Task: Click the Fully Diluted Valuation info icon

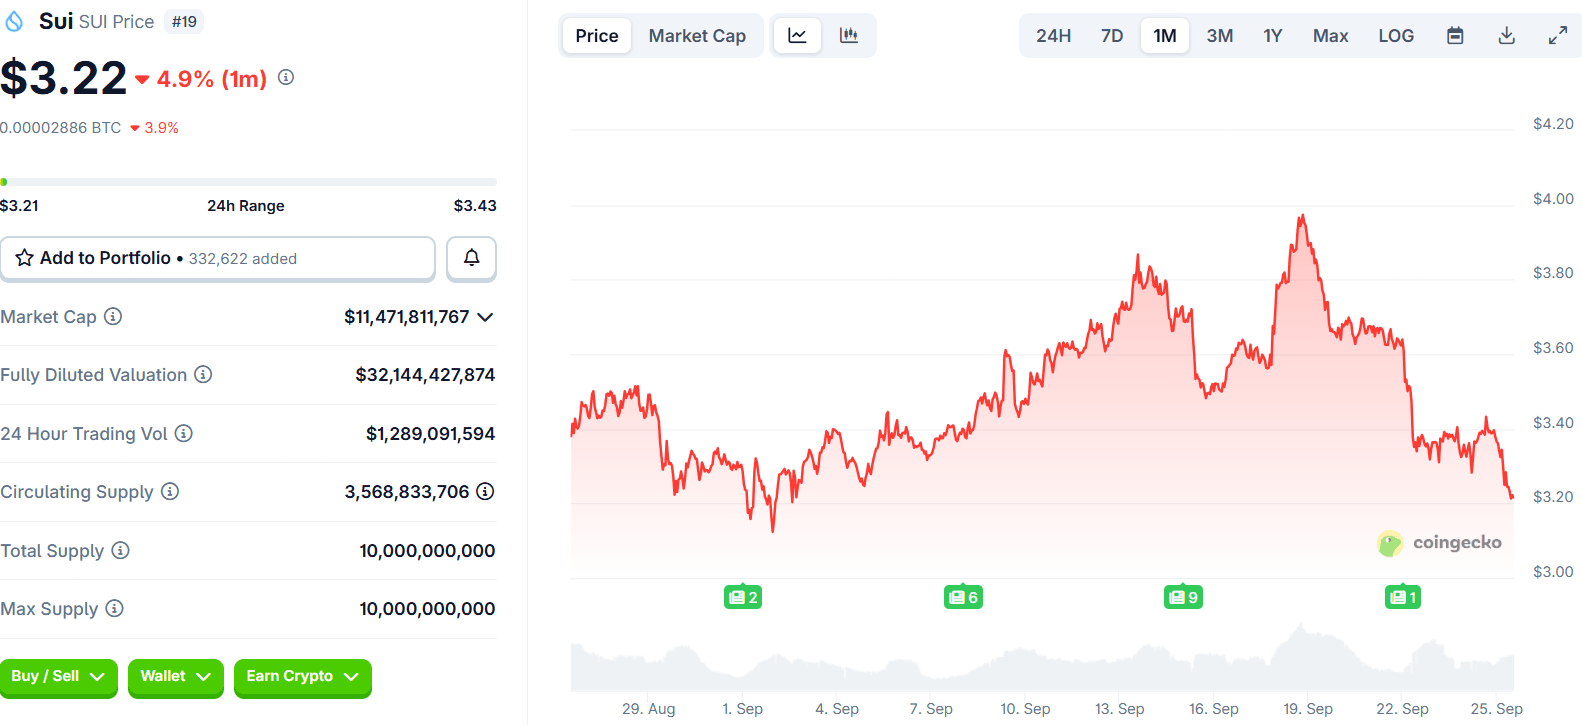Action: pos(203,374)
